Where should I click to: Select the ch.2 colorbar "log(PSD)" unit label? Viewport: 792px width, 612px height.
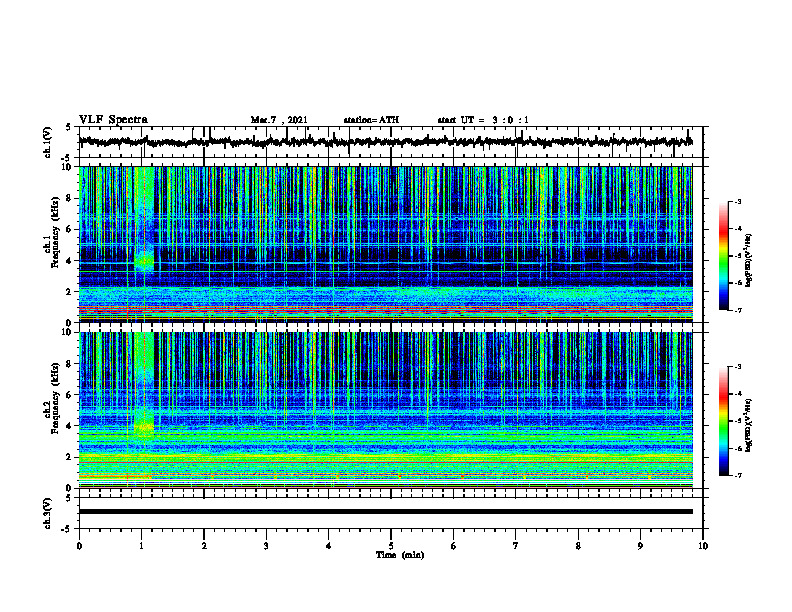[749, 425]
